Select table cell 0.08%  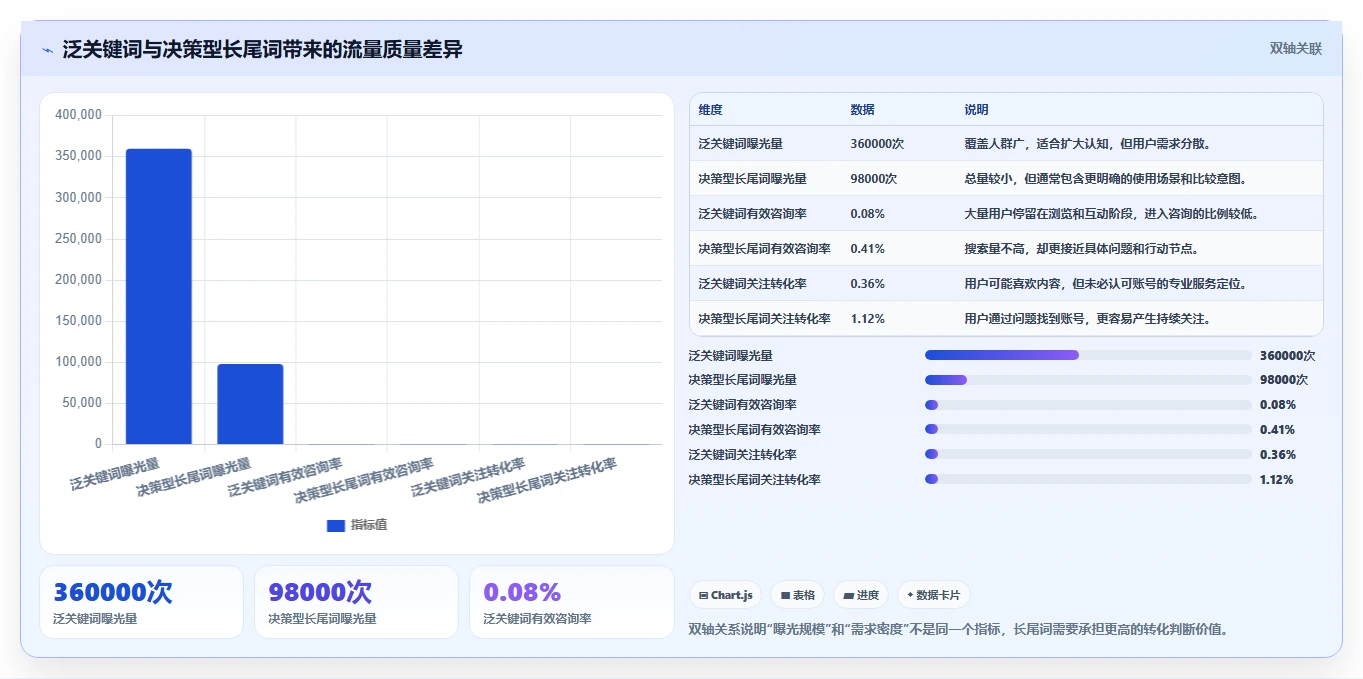click(867, 214)
